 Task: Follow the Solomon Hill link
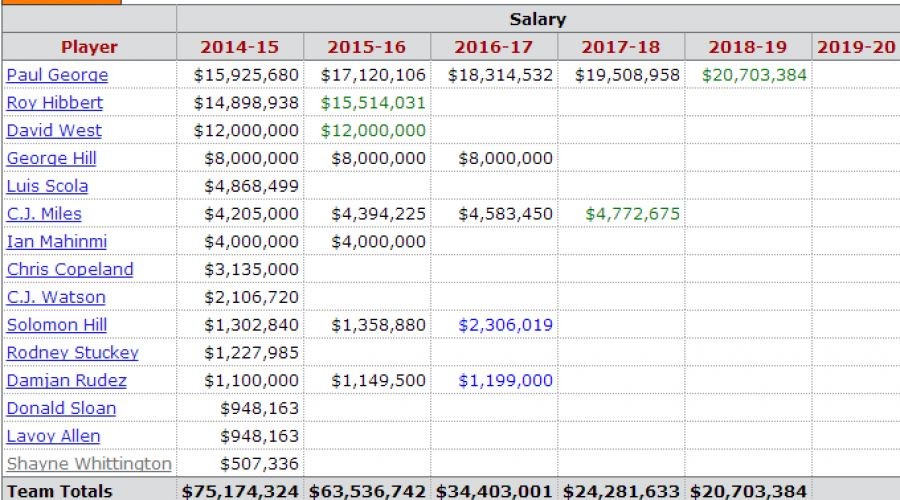click(x=57, y=325)
